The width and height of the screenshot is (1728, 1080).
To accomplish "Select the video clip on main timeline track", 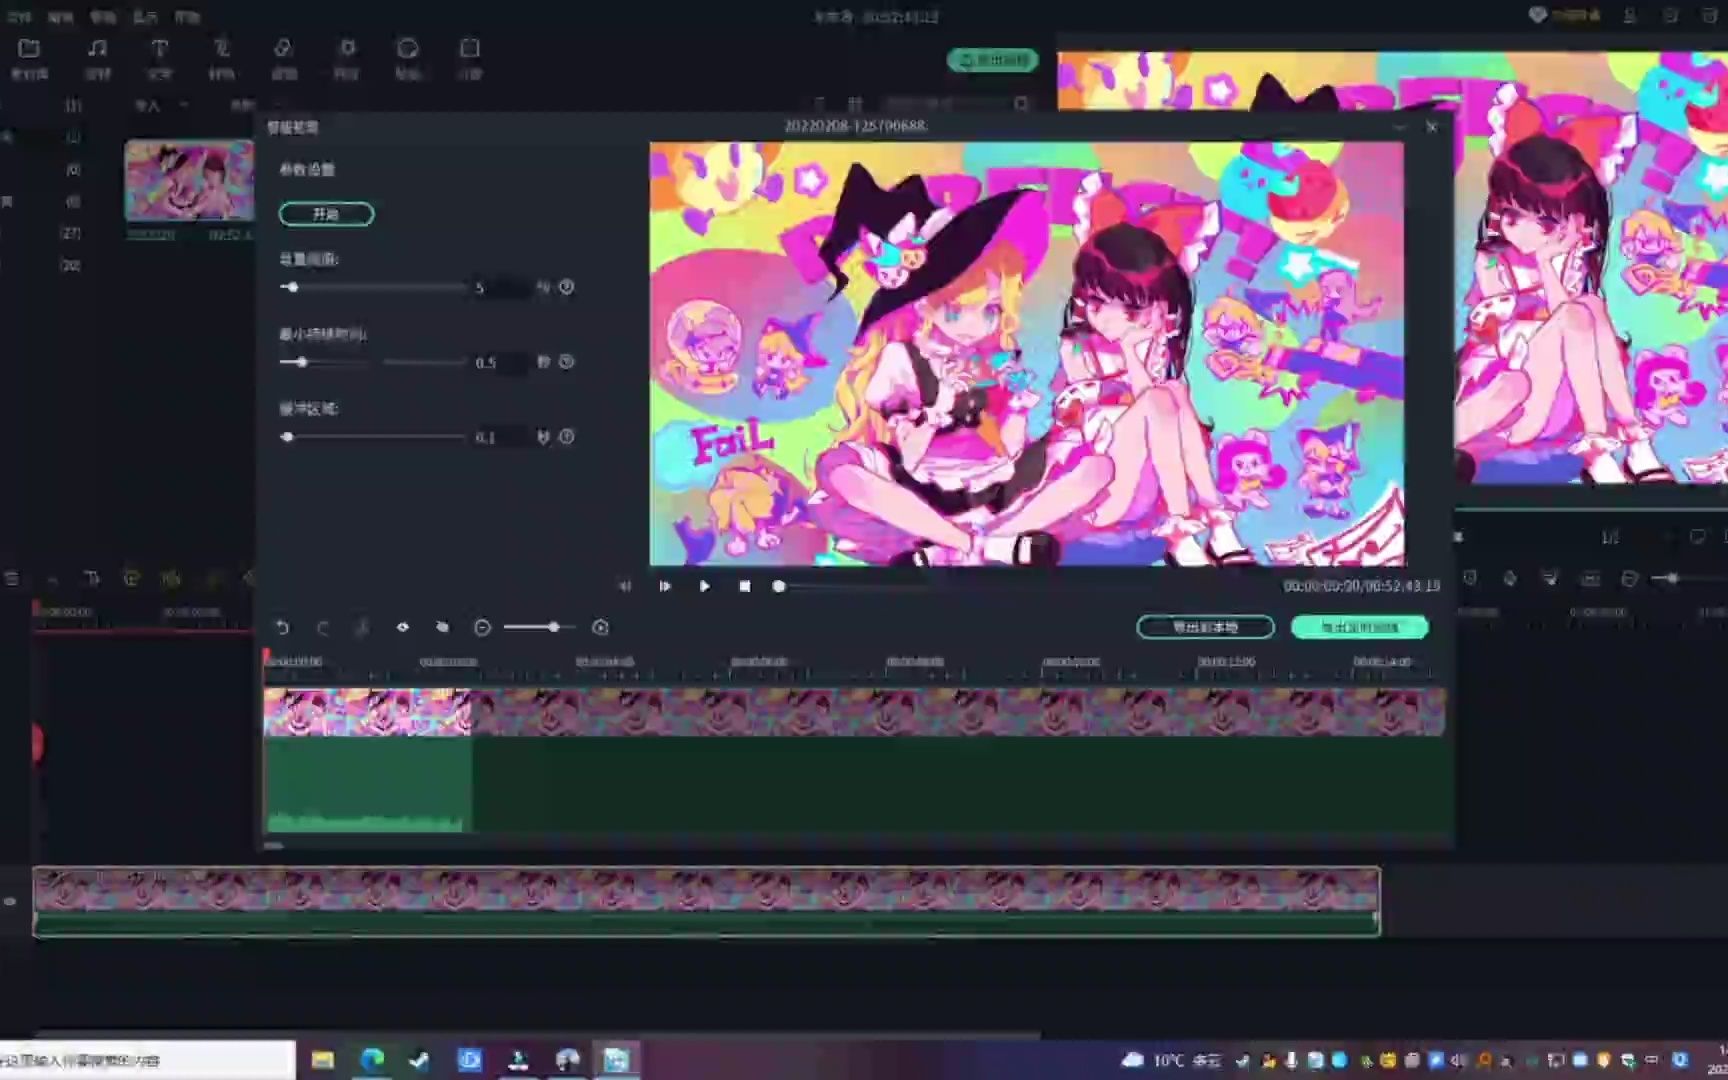I will tap(706, 901).
